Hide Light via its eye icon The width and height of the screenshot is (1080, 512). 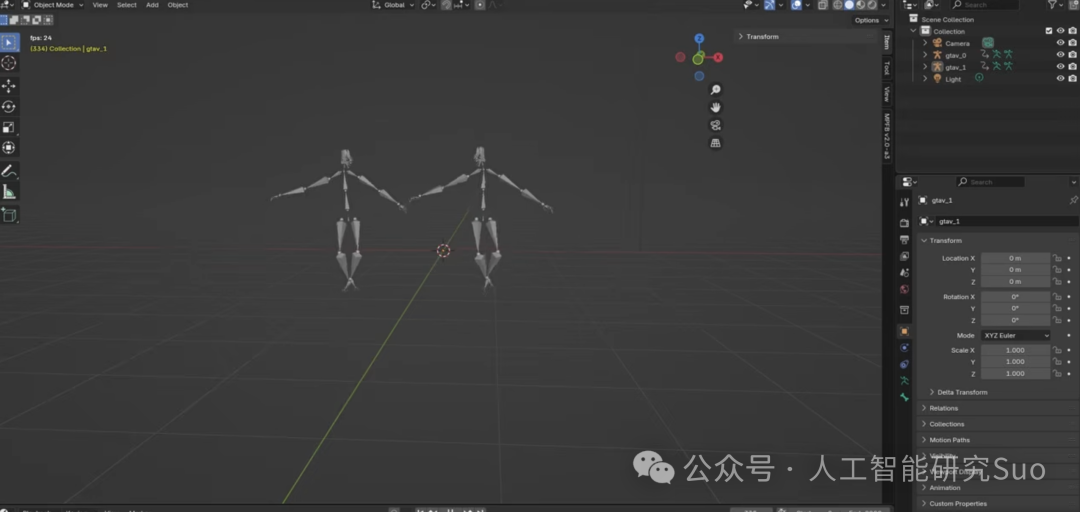[x=1061, y=79]
